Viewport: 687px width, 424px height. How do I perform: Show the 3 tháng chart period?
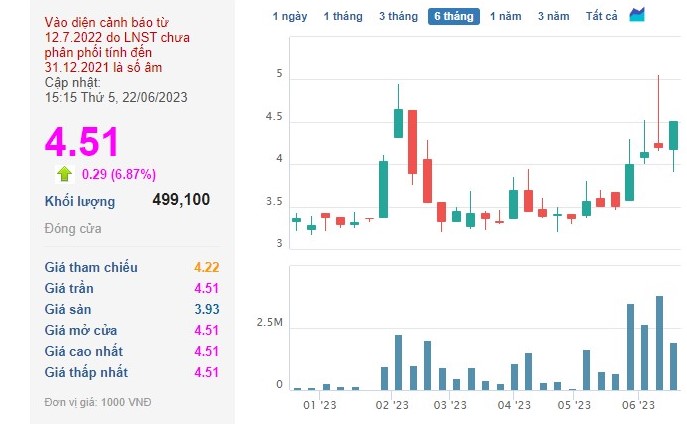[x=398, y=16]
